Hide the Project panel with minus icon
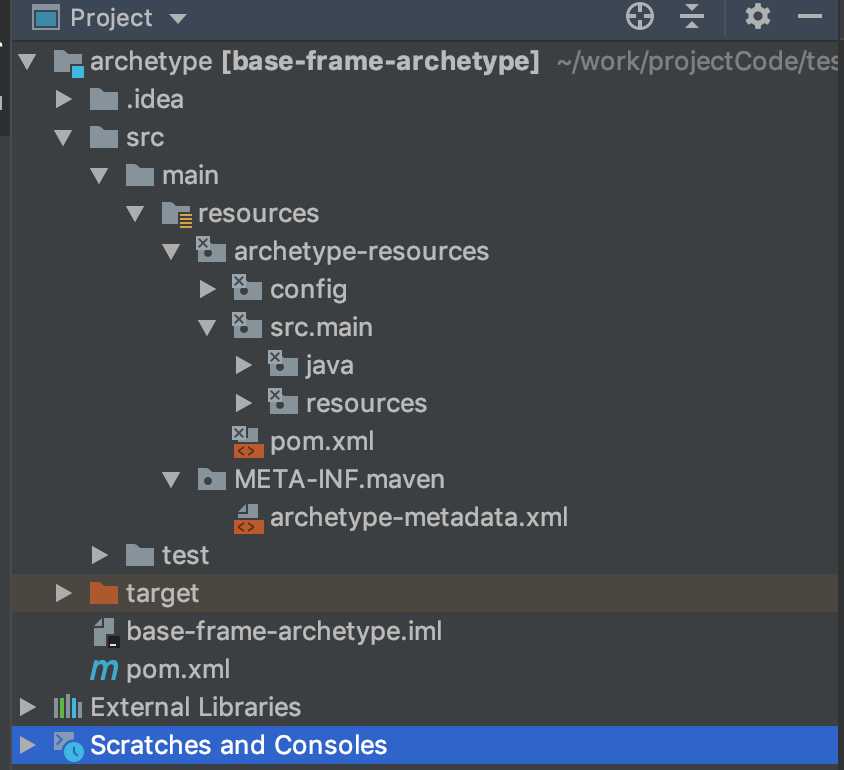The height and width of the screenshot is (770, 844). 809,17
